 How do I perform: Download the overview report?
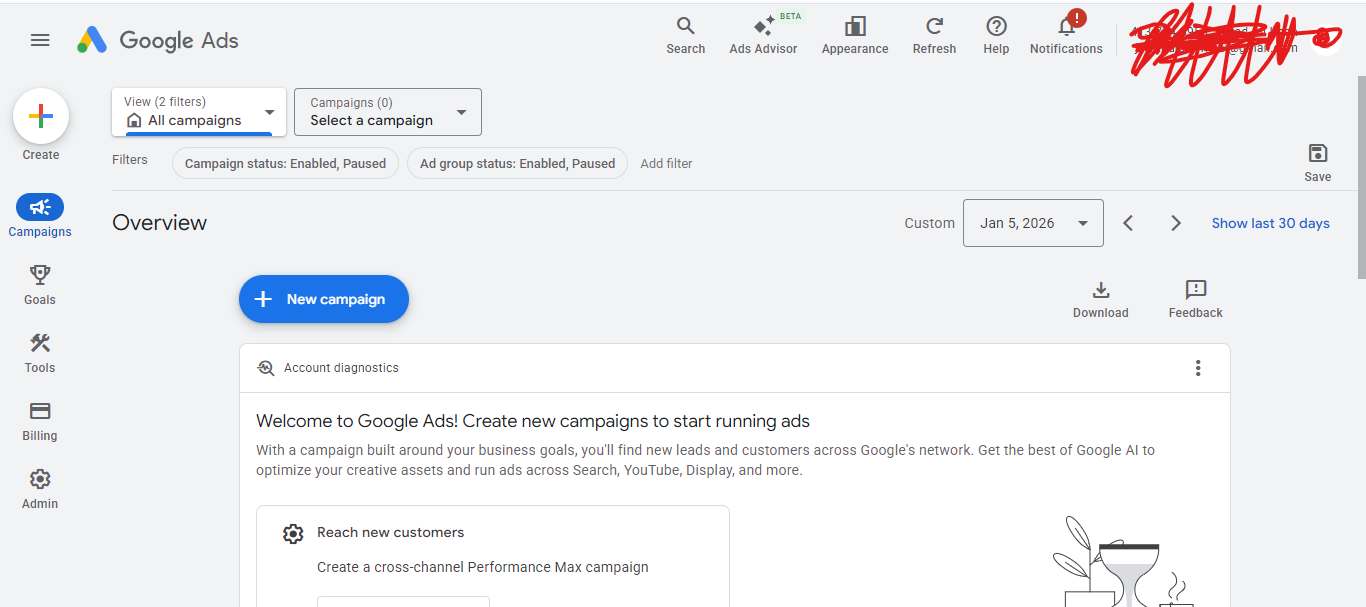click(1100, 291)
